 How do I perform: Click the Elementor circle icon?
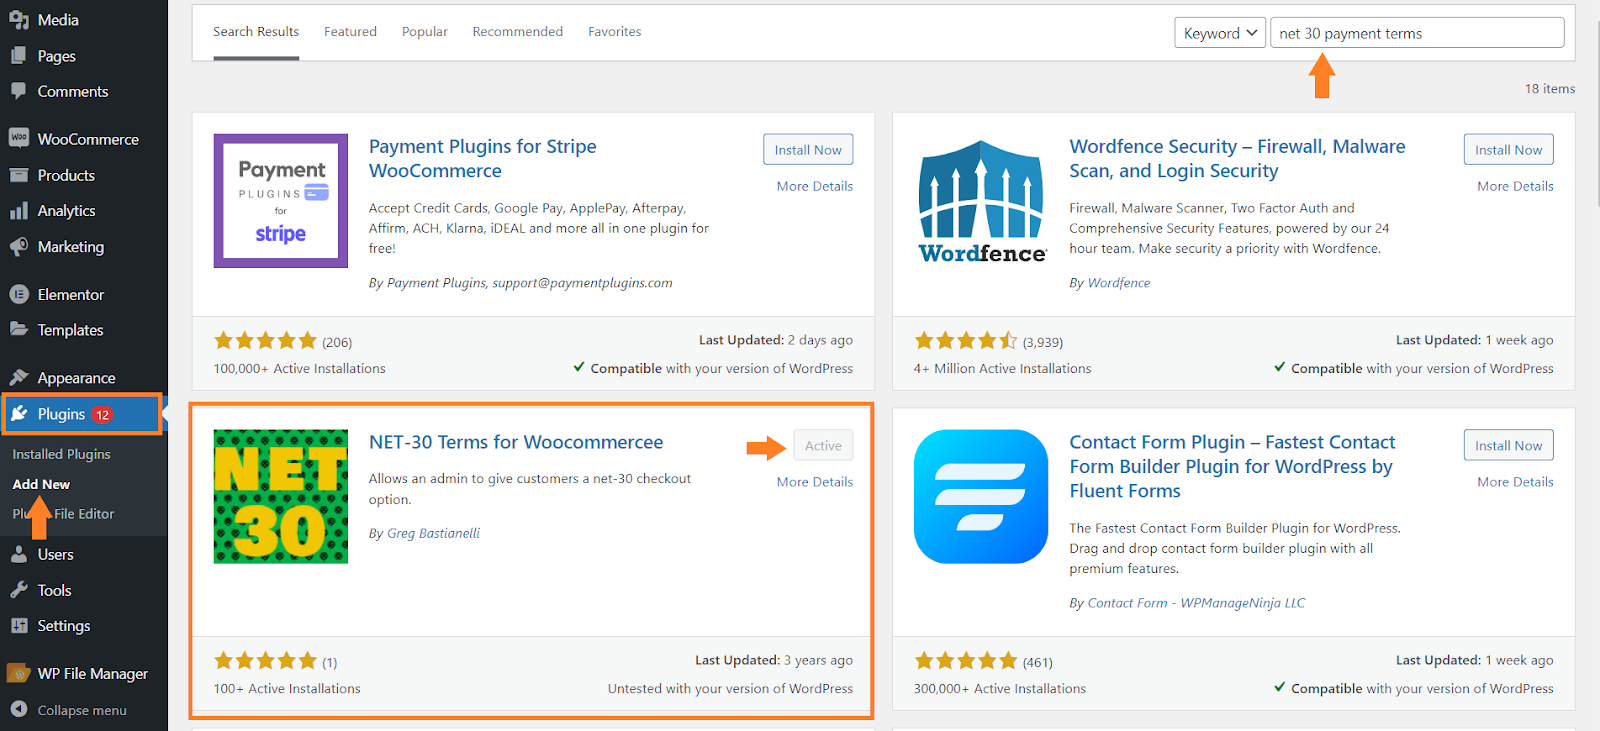18,294
